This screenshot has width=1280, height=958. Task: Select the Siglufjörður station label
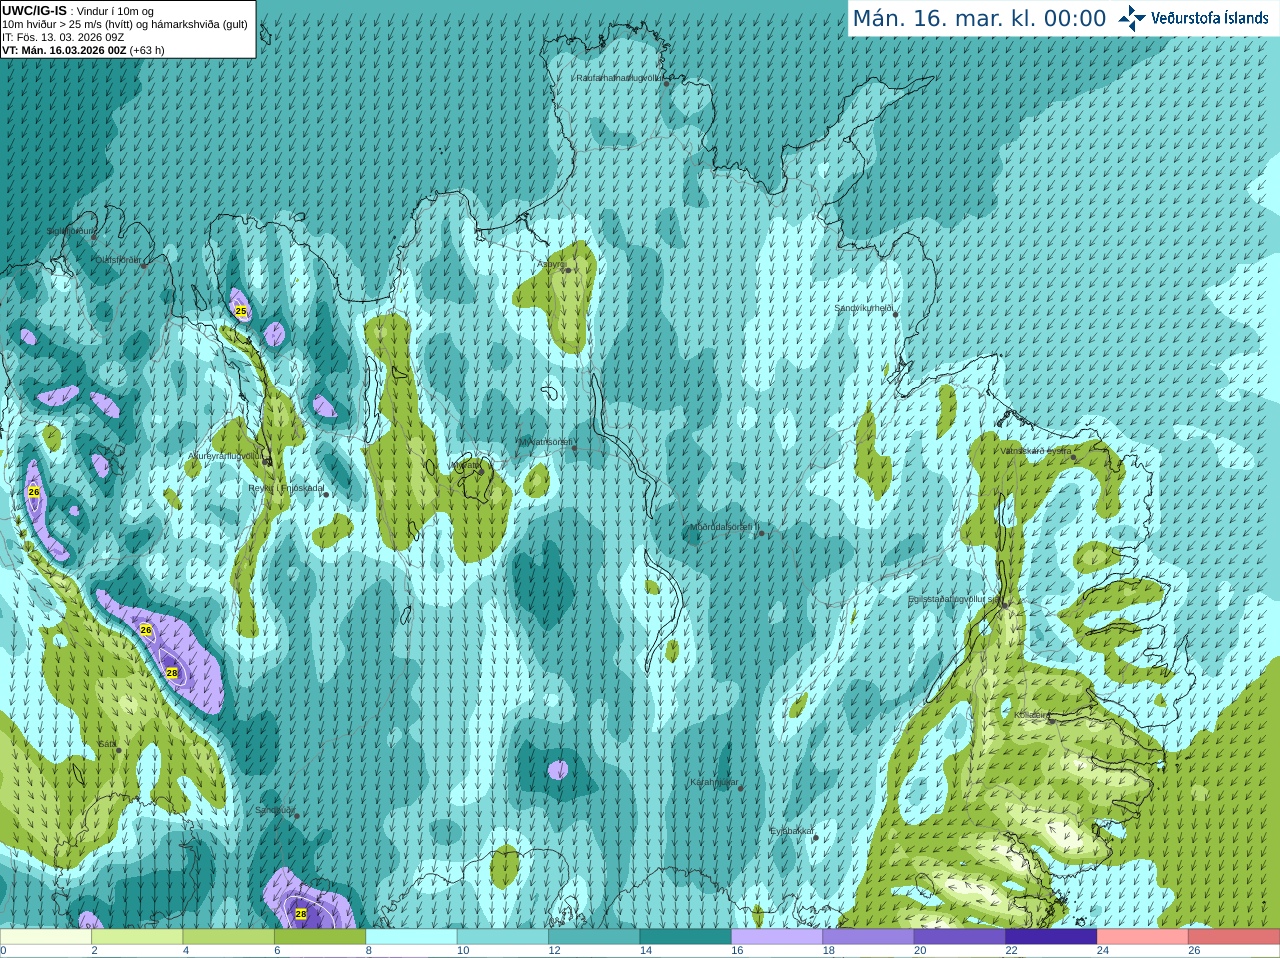[x=72, y=231]
